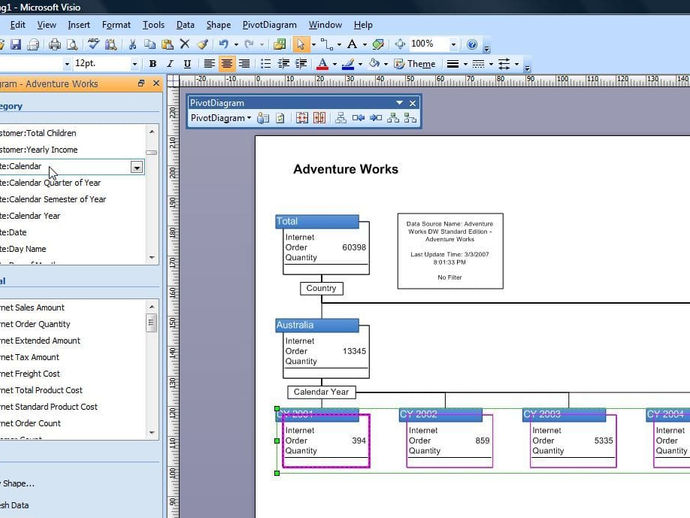Viewport: 690px width, 518px height.
Task: Open the Shape menu
Action: pyautogui.click(x=219, y=25)
